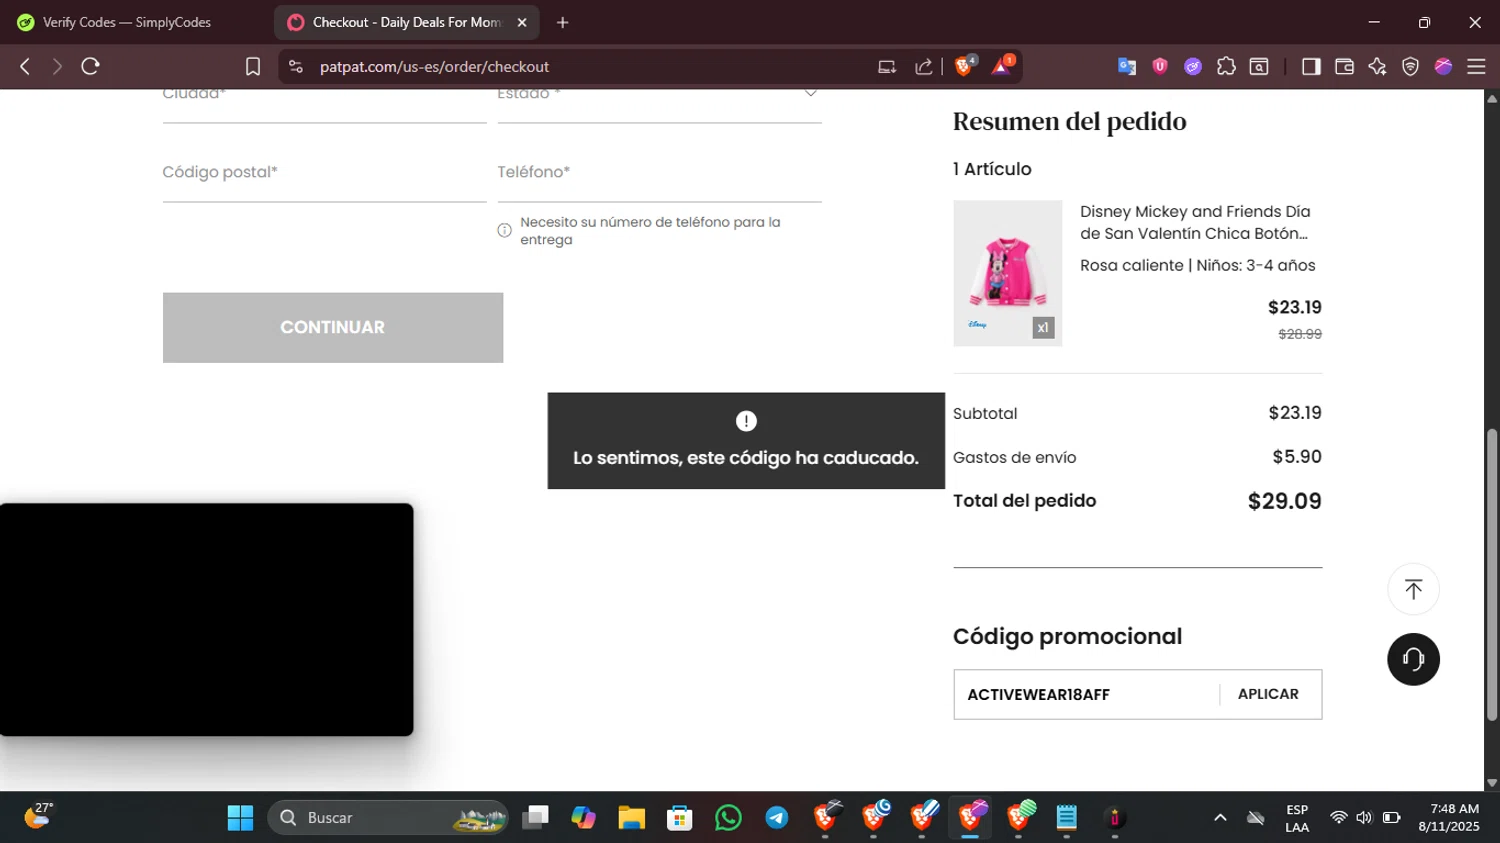Open Microsoft Store from taskbar
The width and height of the screenshot is (1500, 843).
pos(680,818)
